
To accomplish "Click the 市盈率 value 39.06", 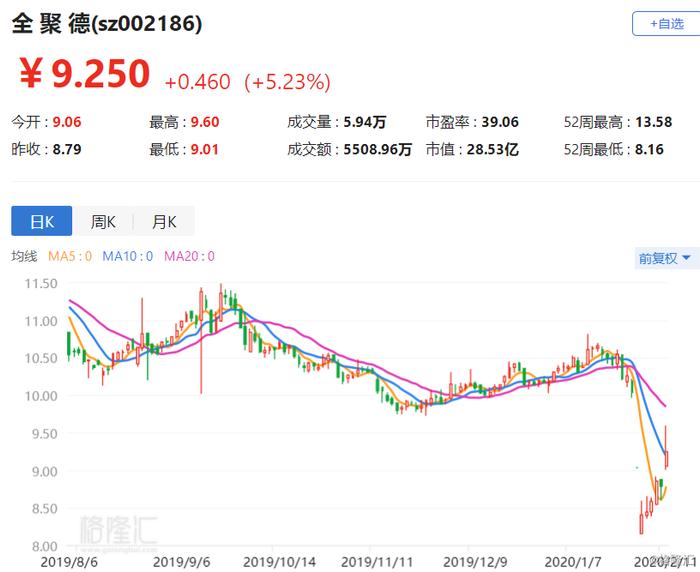I will pyautogui.click(x=500, y=122).
